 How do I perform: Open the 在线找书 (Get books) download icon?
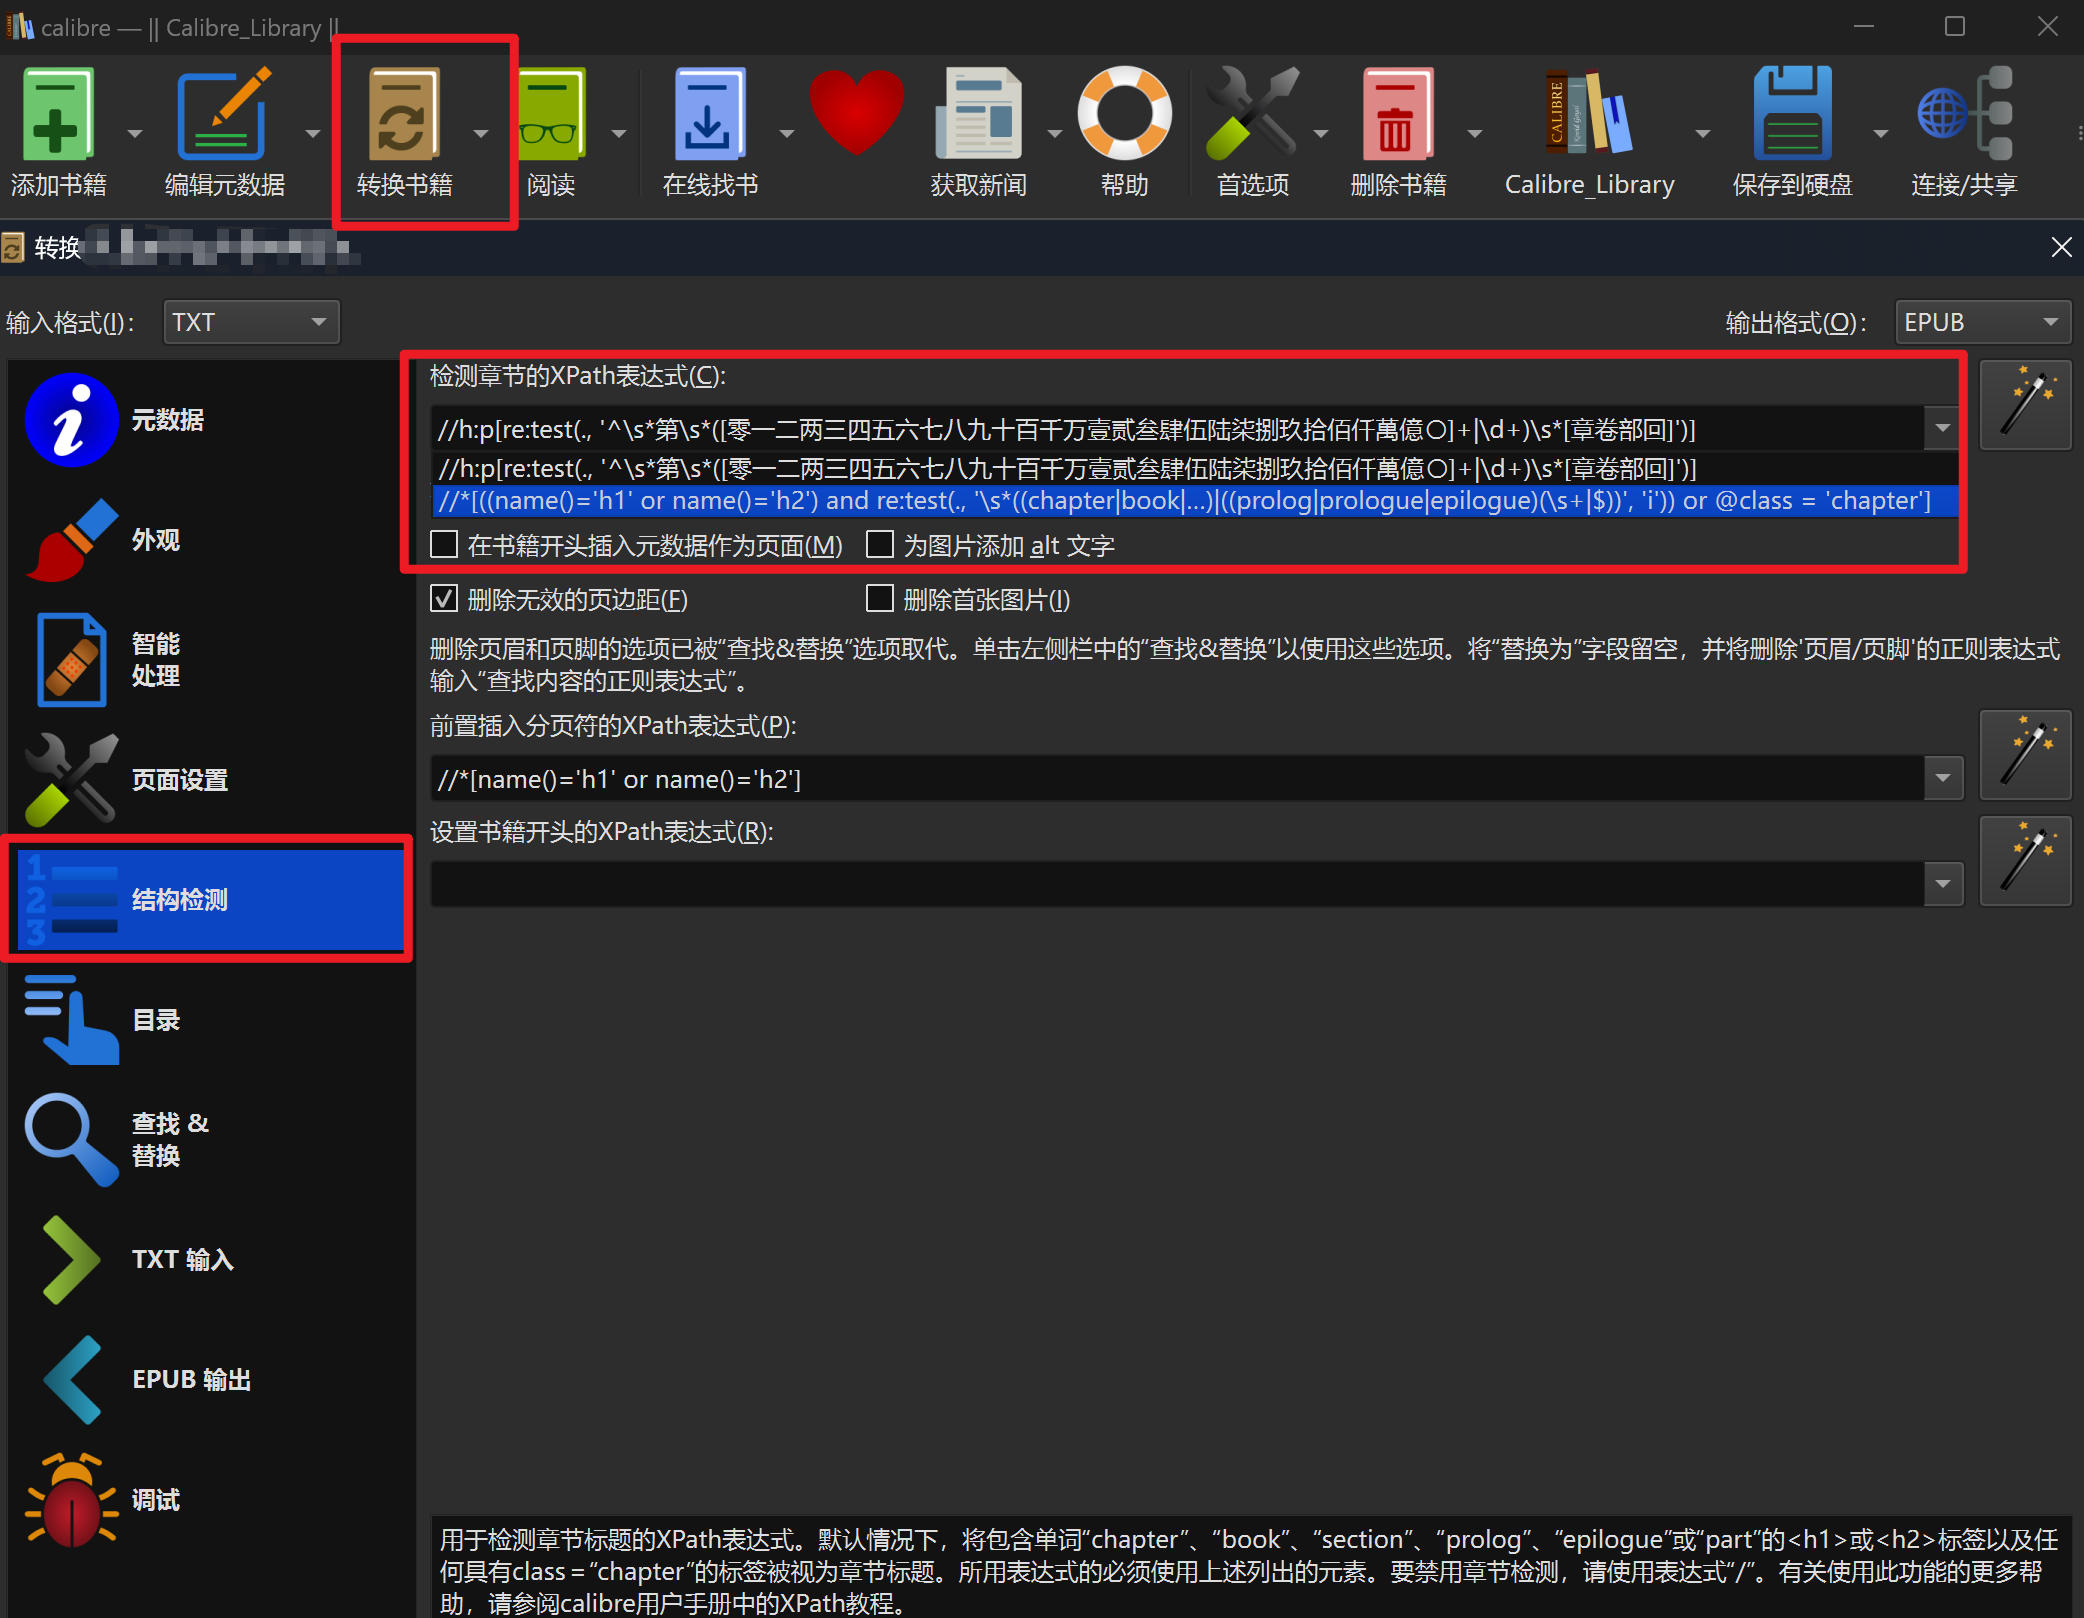coord(708,115)
